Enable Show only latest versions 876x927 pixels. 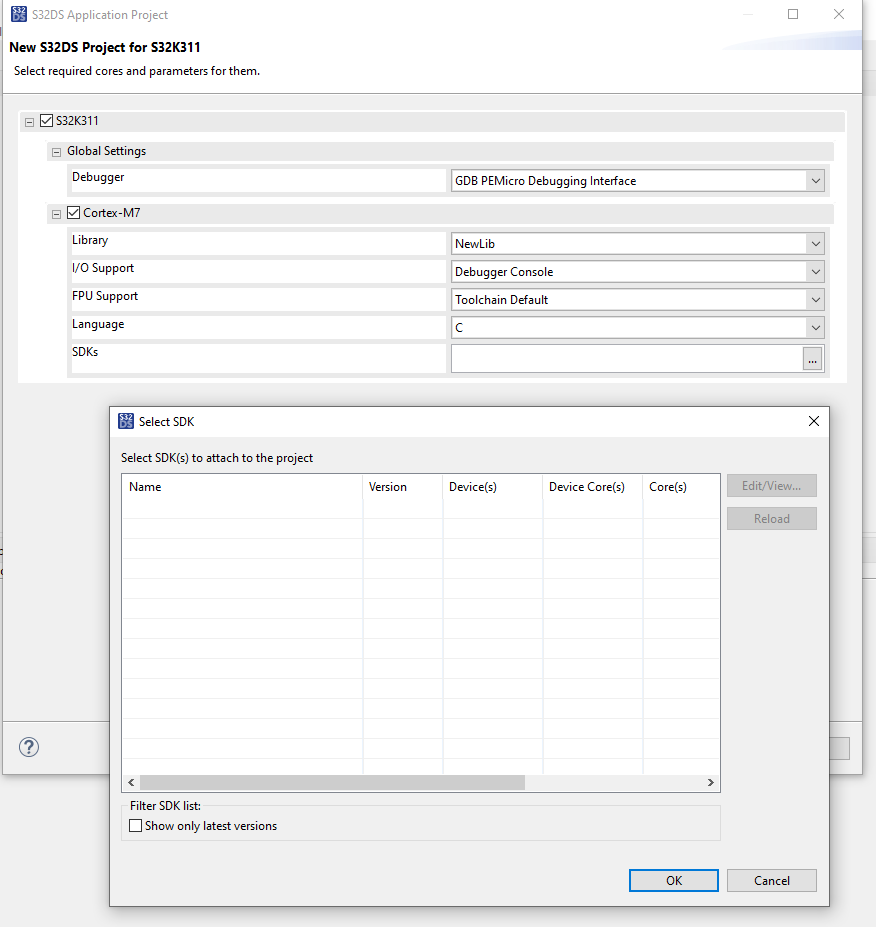coord(135,824)
